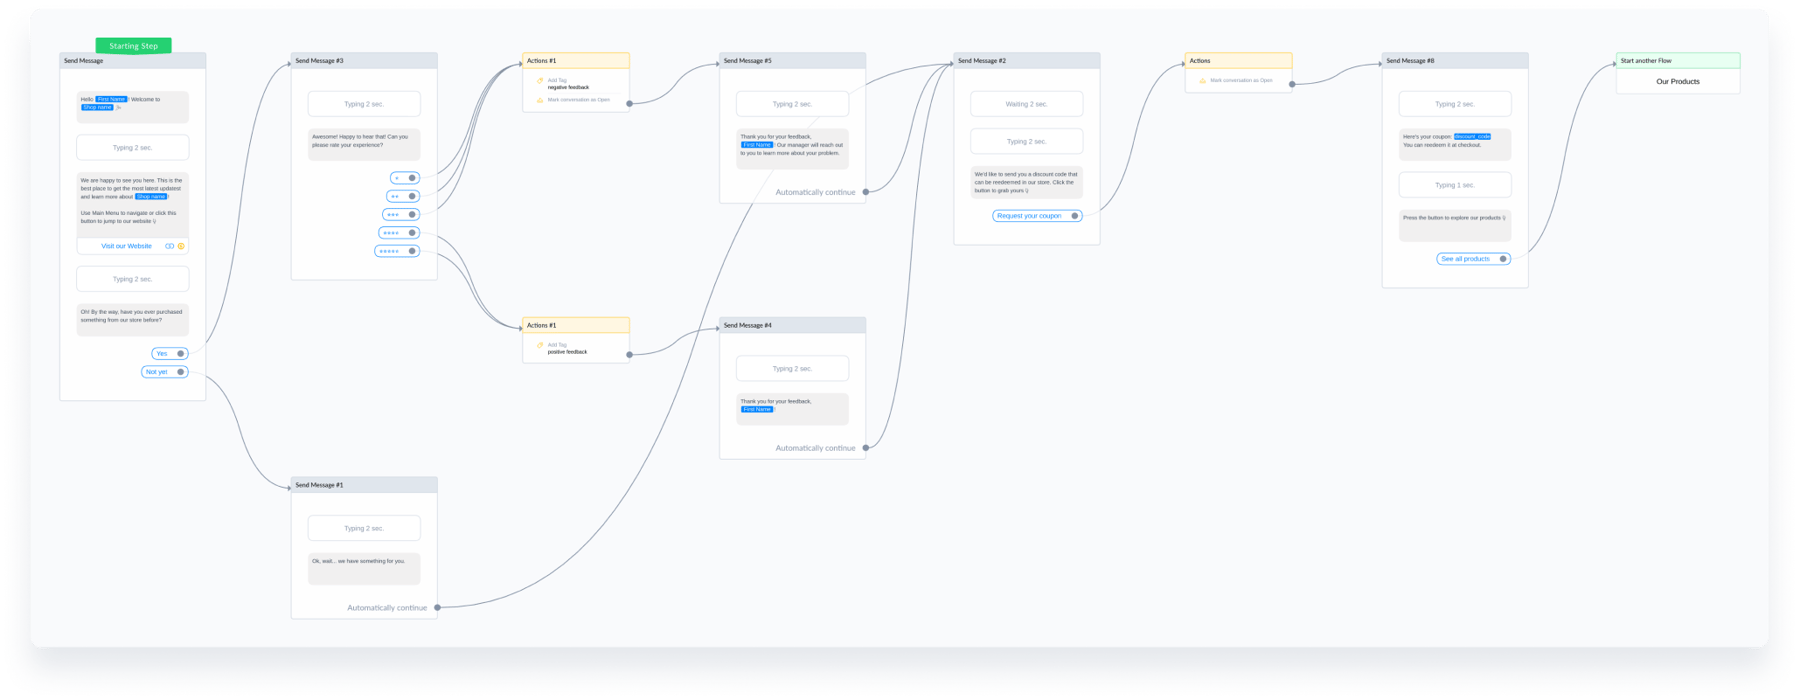Click the 'send you a discount code' message
Screen dimensions: 1800x700
(x=1027, y=182)
